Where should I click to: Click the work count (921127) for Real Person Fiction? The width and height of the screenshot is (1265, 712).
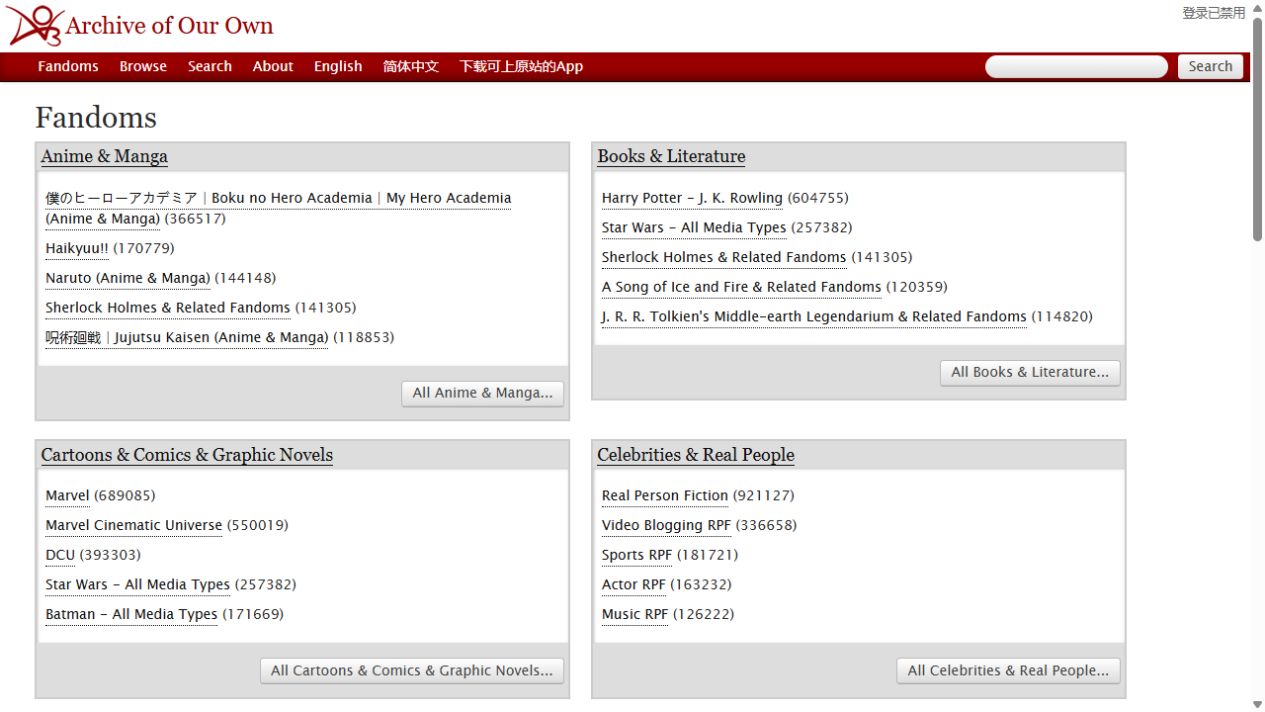coord(764,496)
